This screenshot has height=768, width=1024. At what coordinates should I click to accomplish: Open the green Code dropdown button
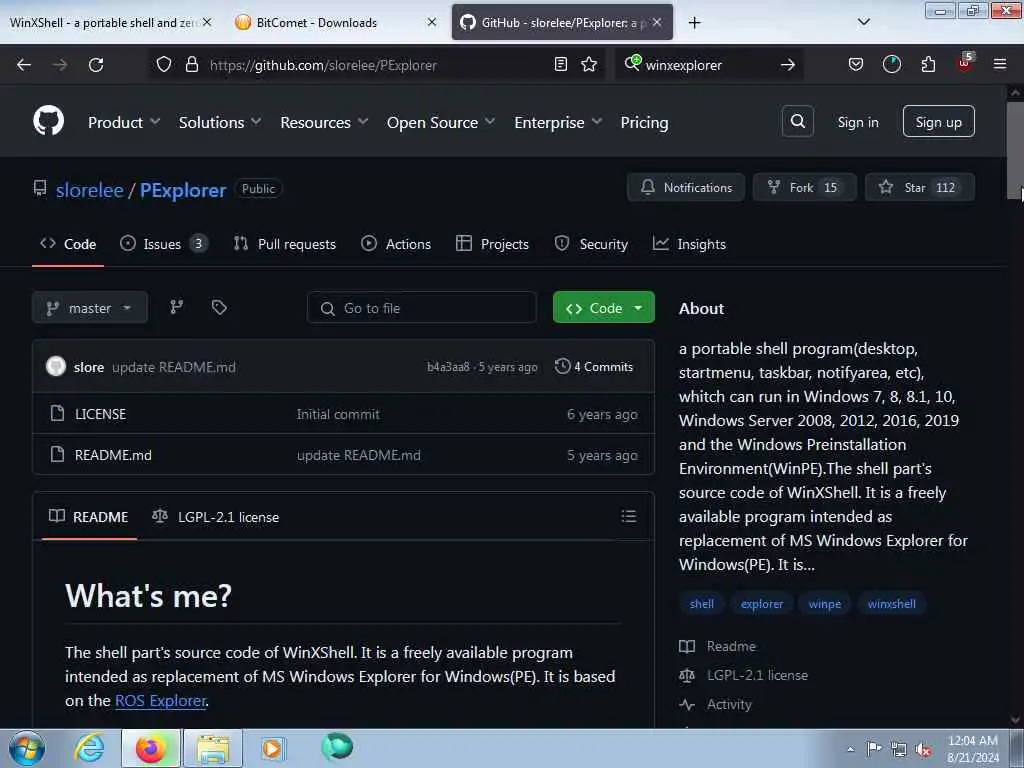(x=603, y=308)
